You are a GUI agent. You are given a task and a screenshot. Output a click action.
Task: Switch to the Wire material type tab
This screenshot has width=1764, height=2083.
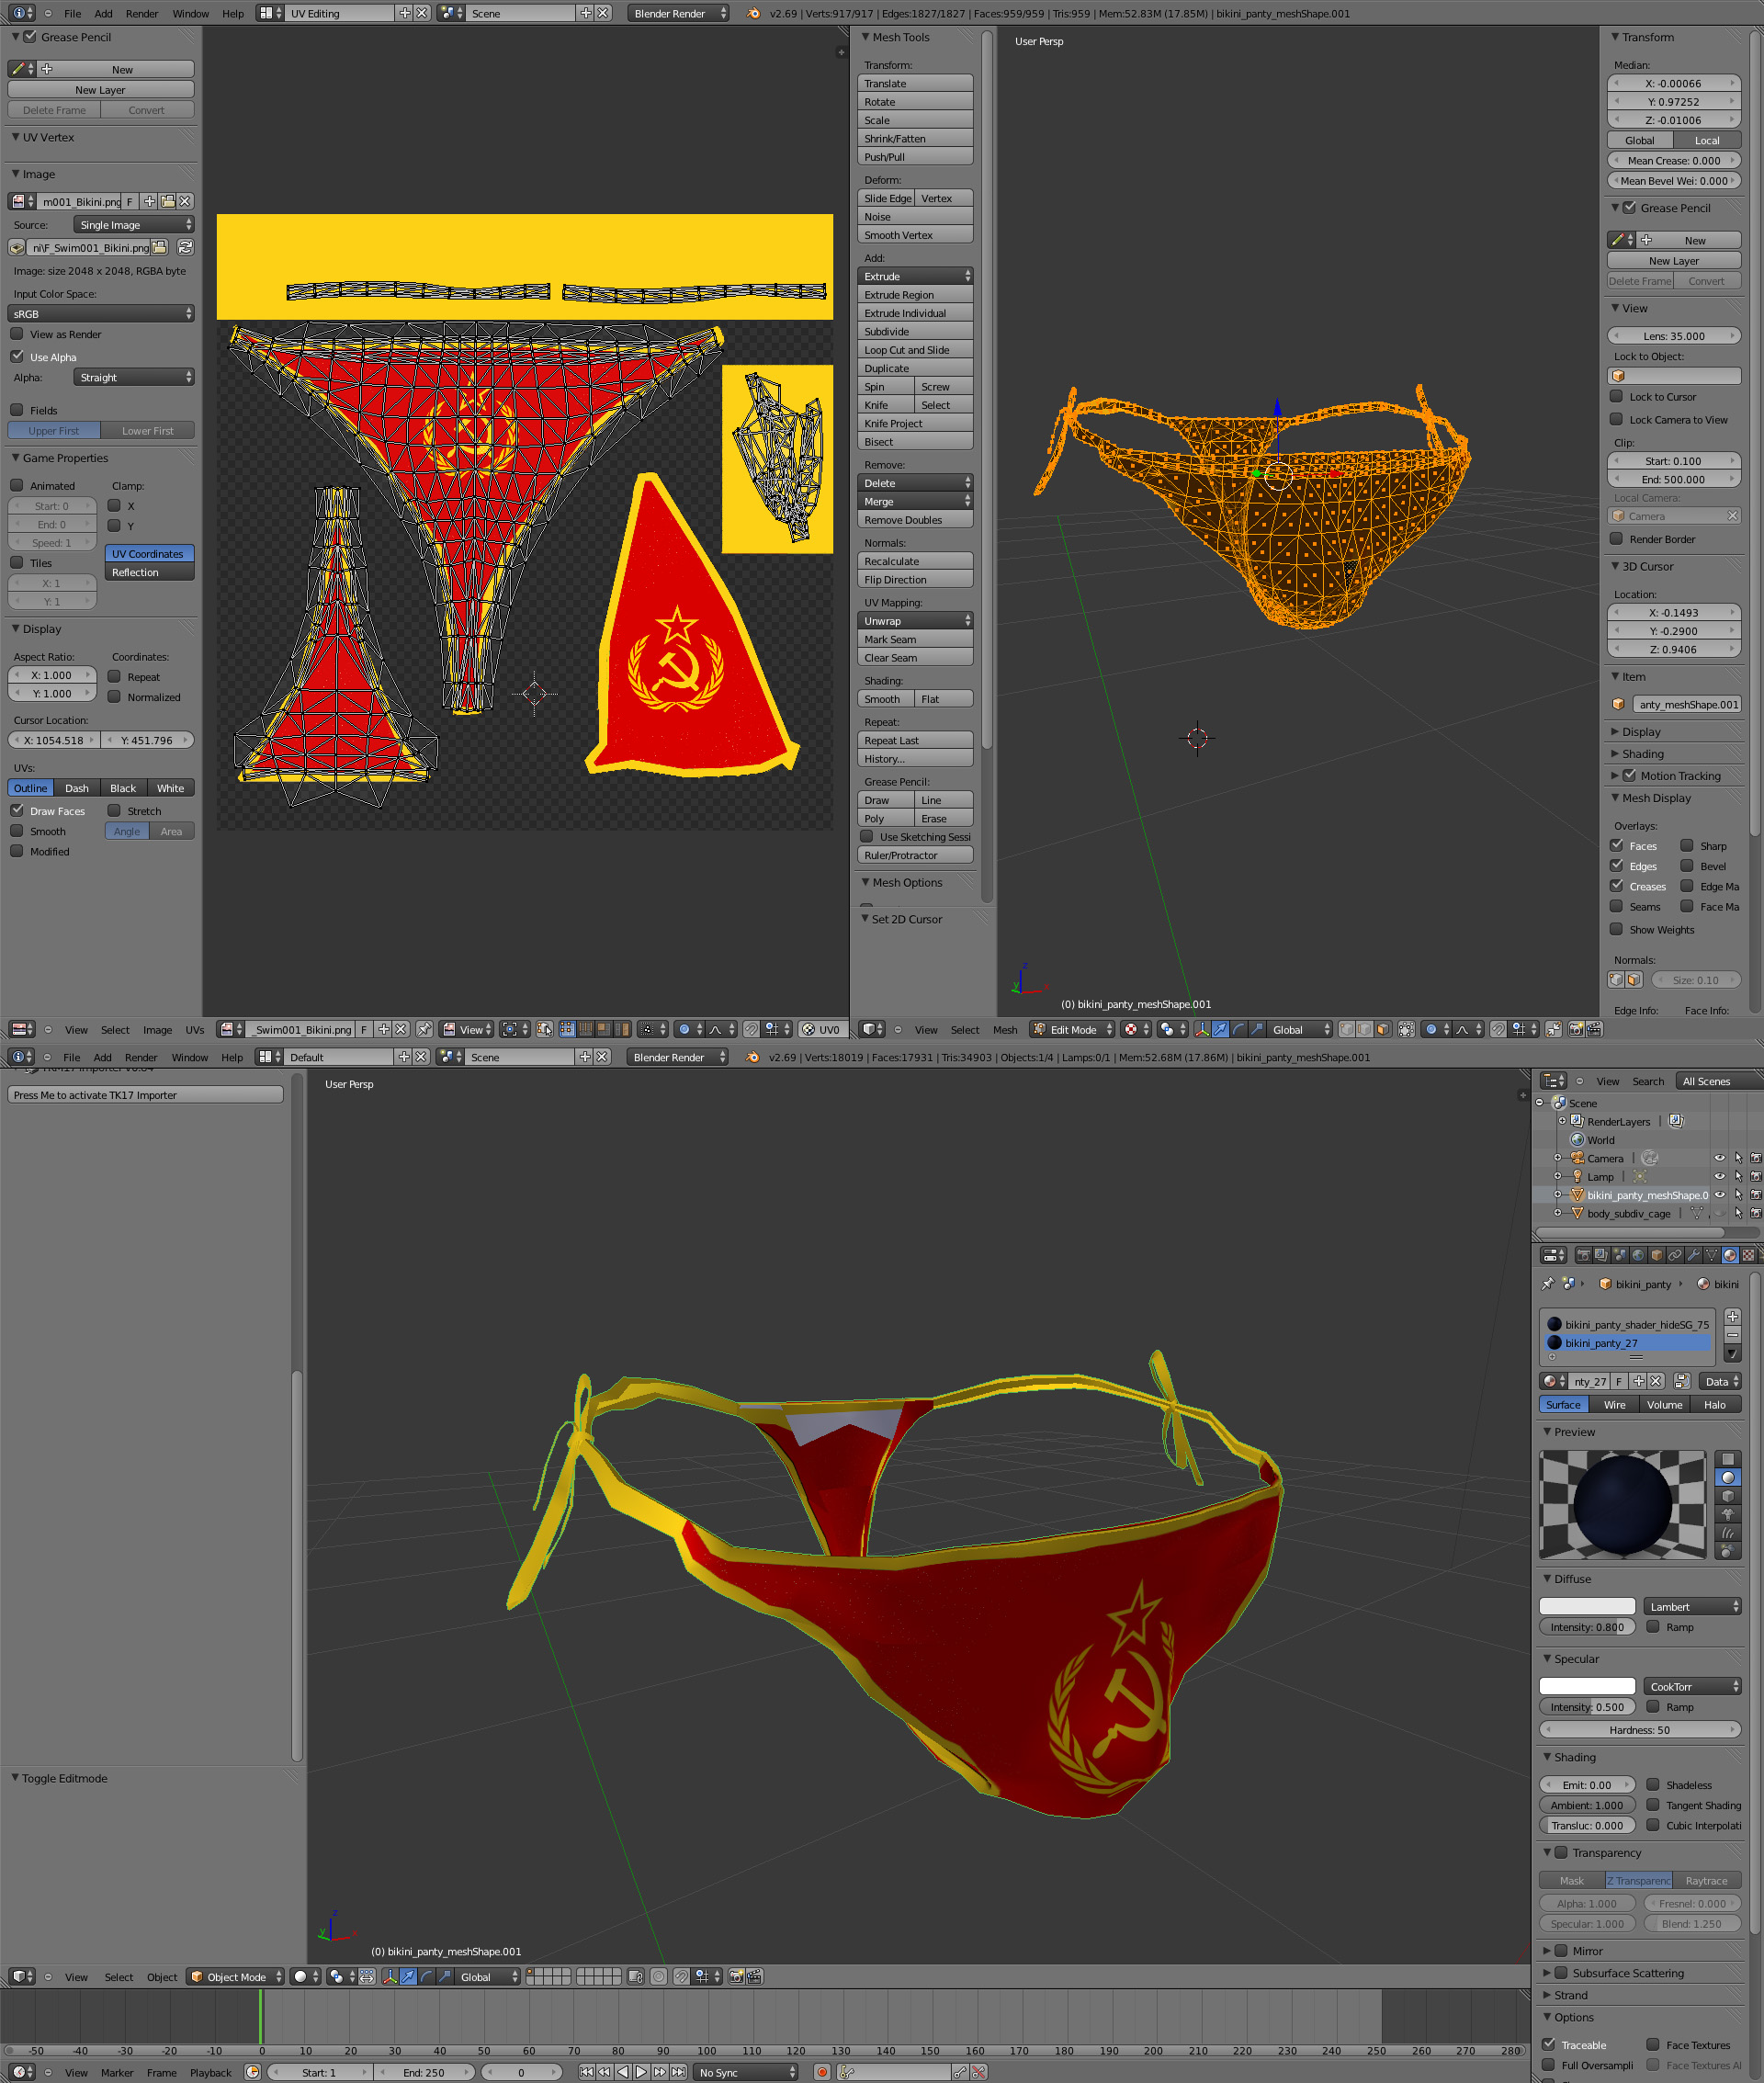(x=1615, y=1404)
